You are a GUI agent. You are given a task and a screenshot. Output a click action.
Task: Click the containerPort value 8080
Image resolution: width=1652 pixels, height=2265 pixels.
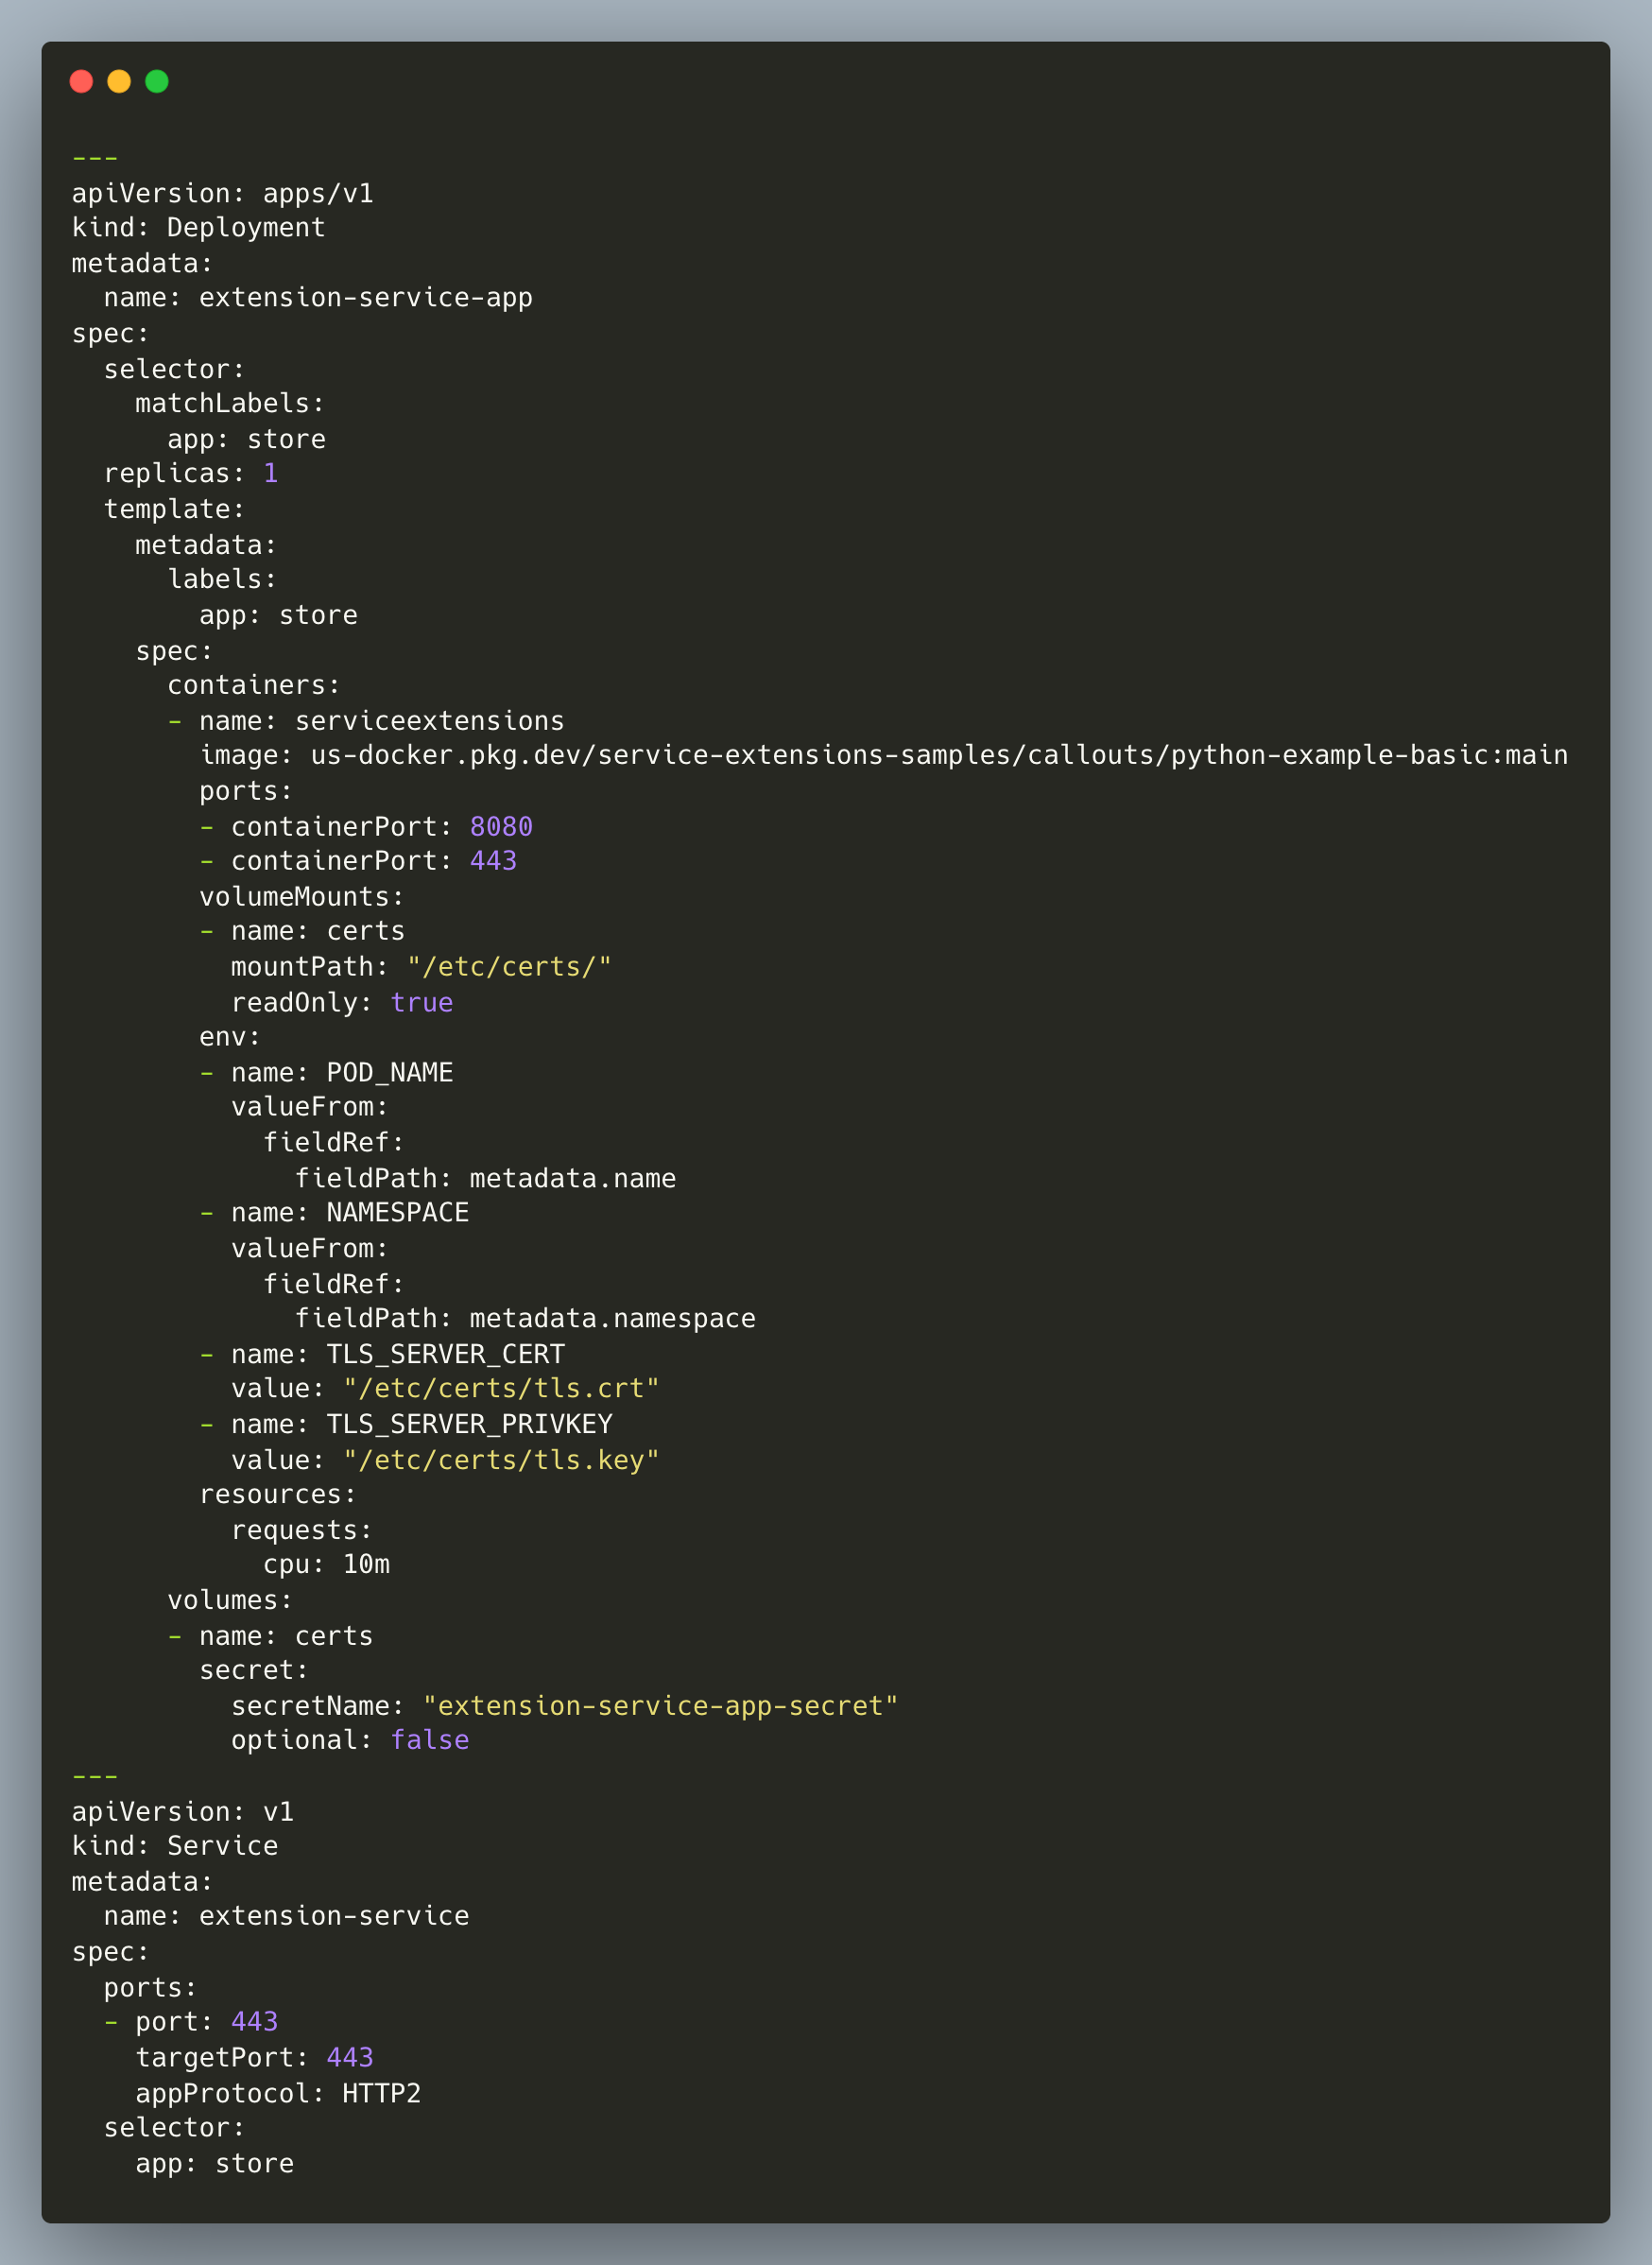click(x=501, y=826)
